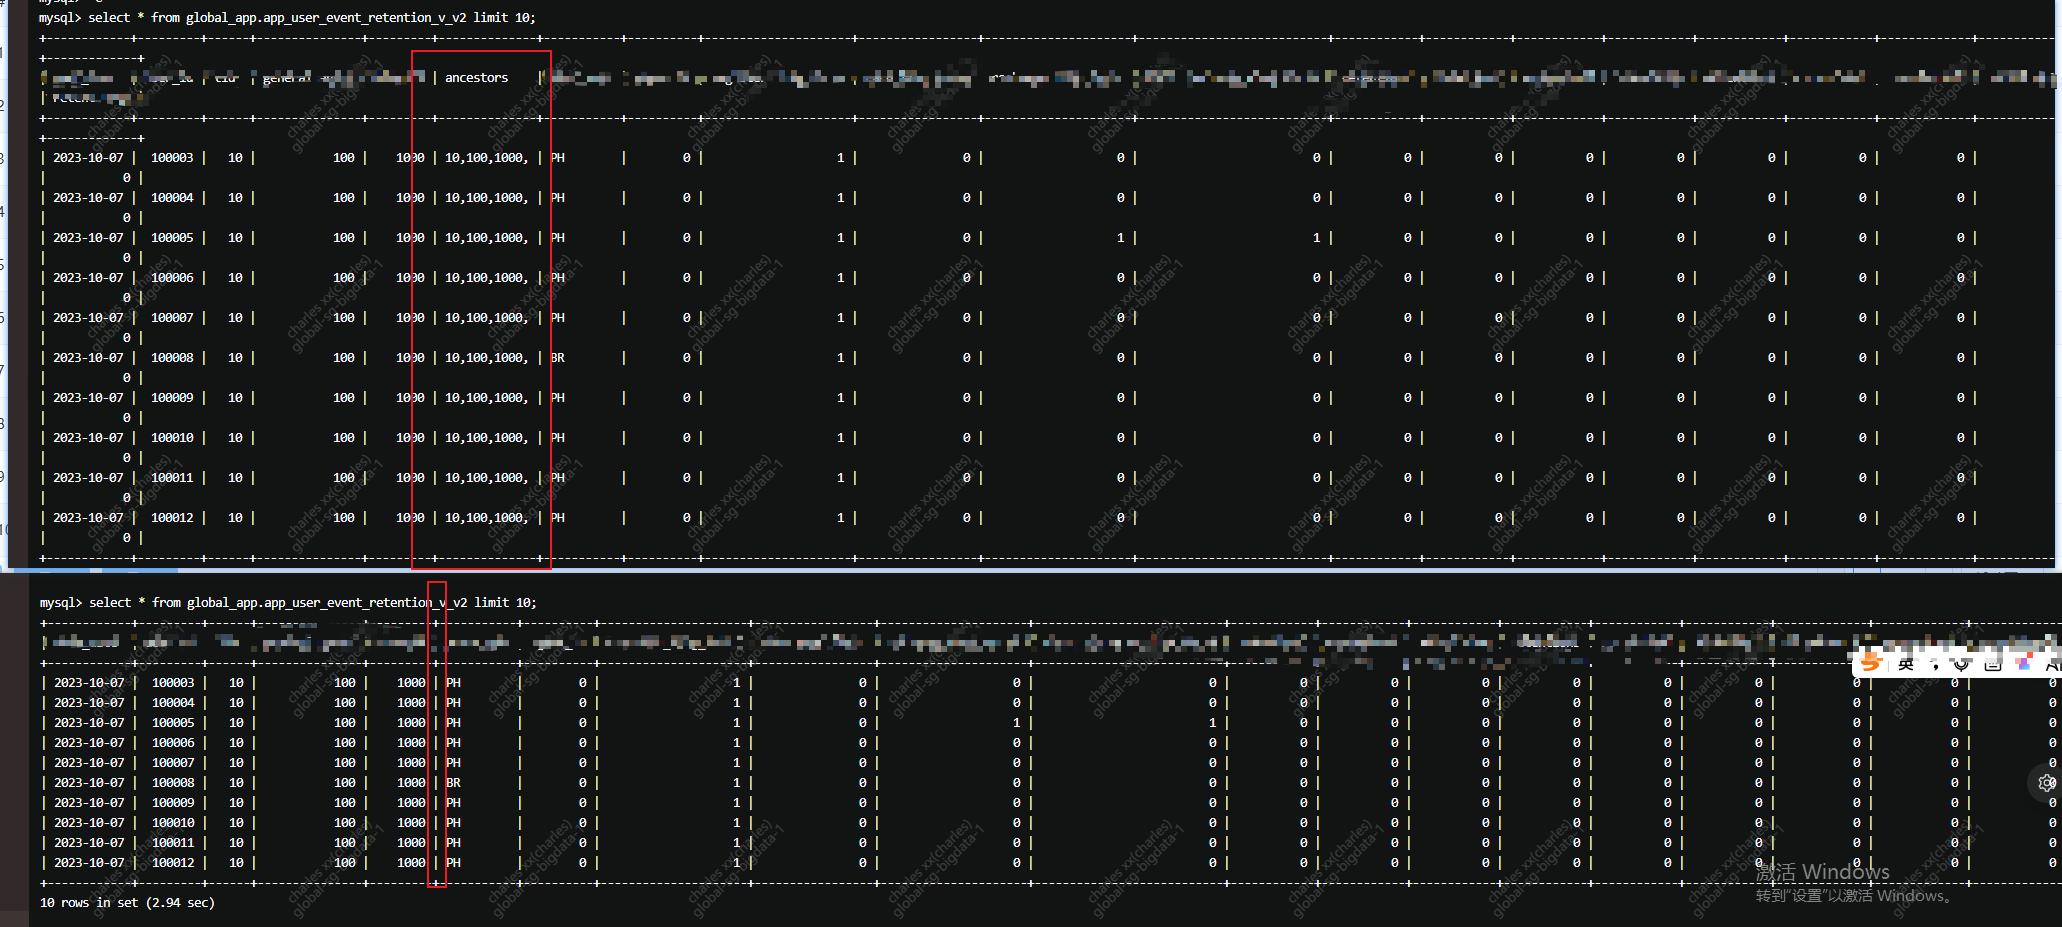Click 100009 in the lower terminal

[x=173, y=802]
